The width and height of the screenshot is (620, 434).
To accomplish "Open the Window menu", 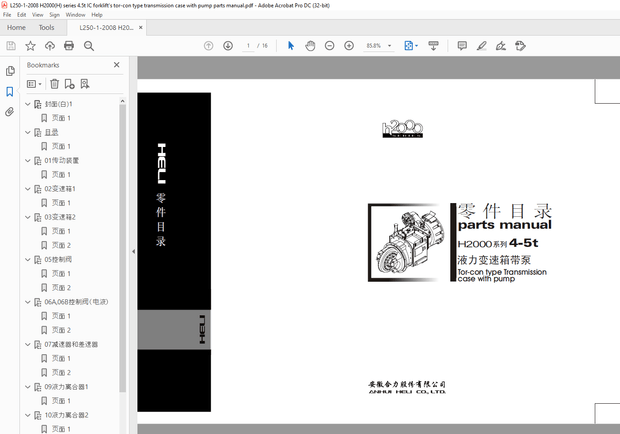I will pyautogui.click(x=76, y=15).
